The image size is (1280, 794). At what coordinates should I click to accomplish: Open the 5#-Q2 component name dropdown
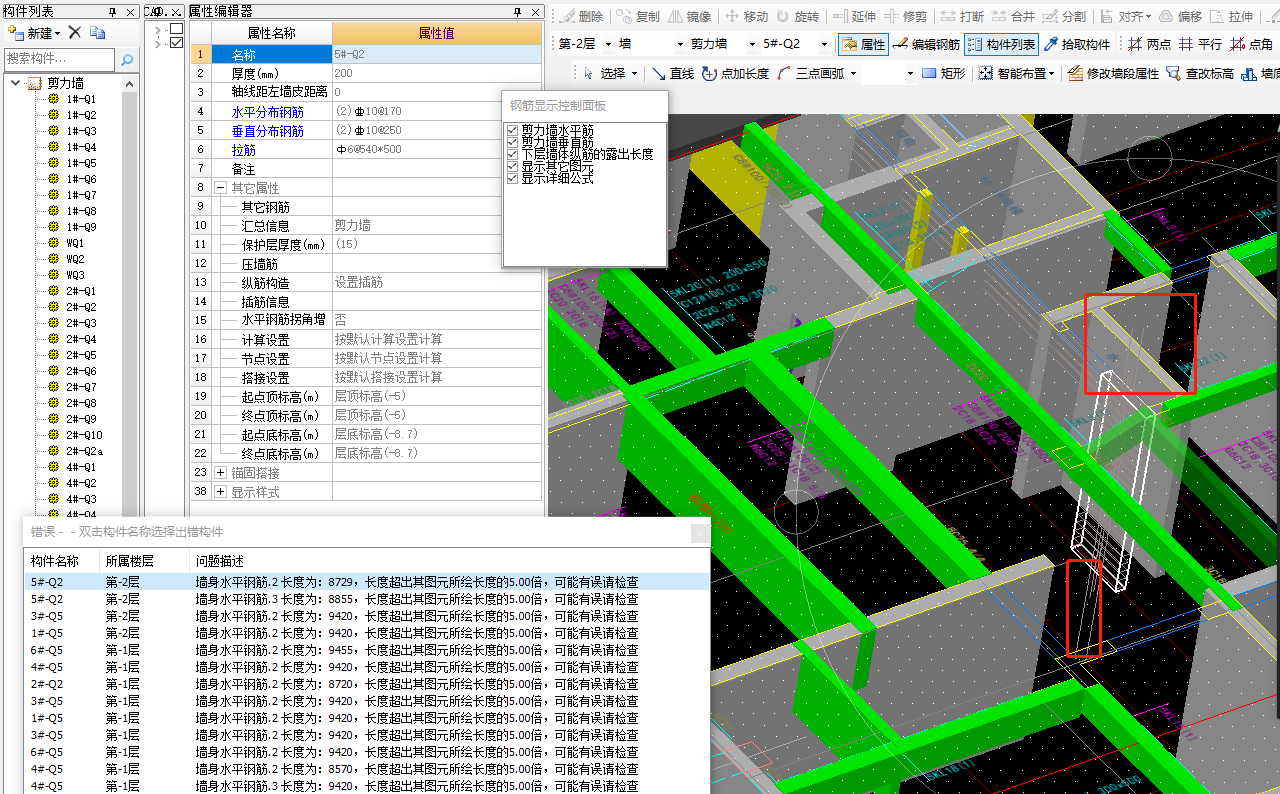[x=825, y=44]
